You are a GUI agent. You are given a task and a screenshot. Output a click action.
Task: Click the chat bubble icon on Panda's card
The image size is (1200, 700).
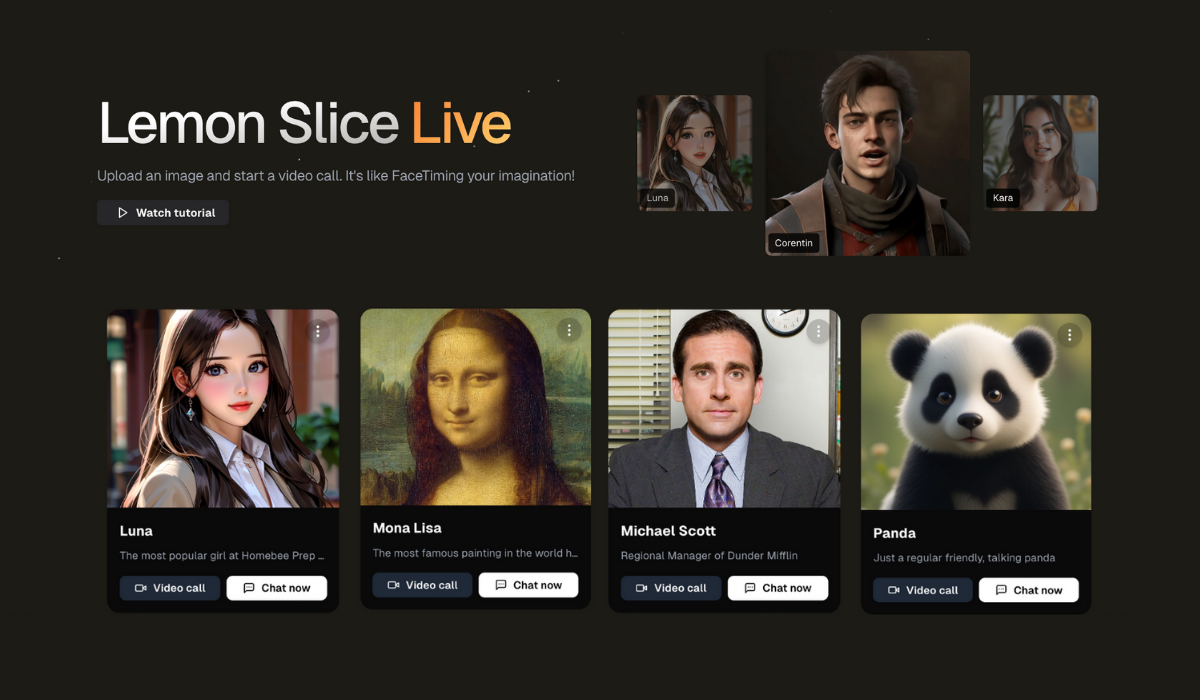(x=1001, y=590)
